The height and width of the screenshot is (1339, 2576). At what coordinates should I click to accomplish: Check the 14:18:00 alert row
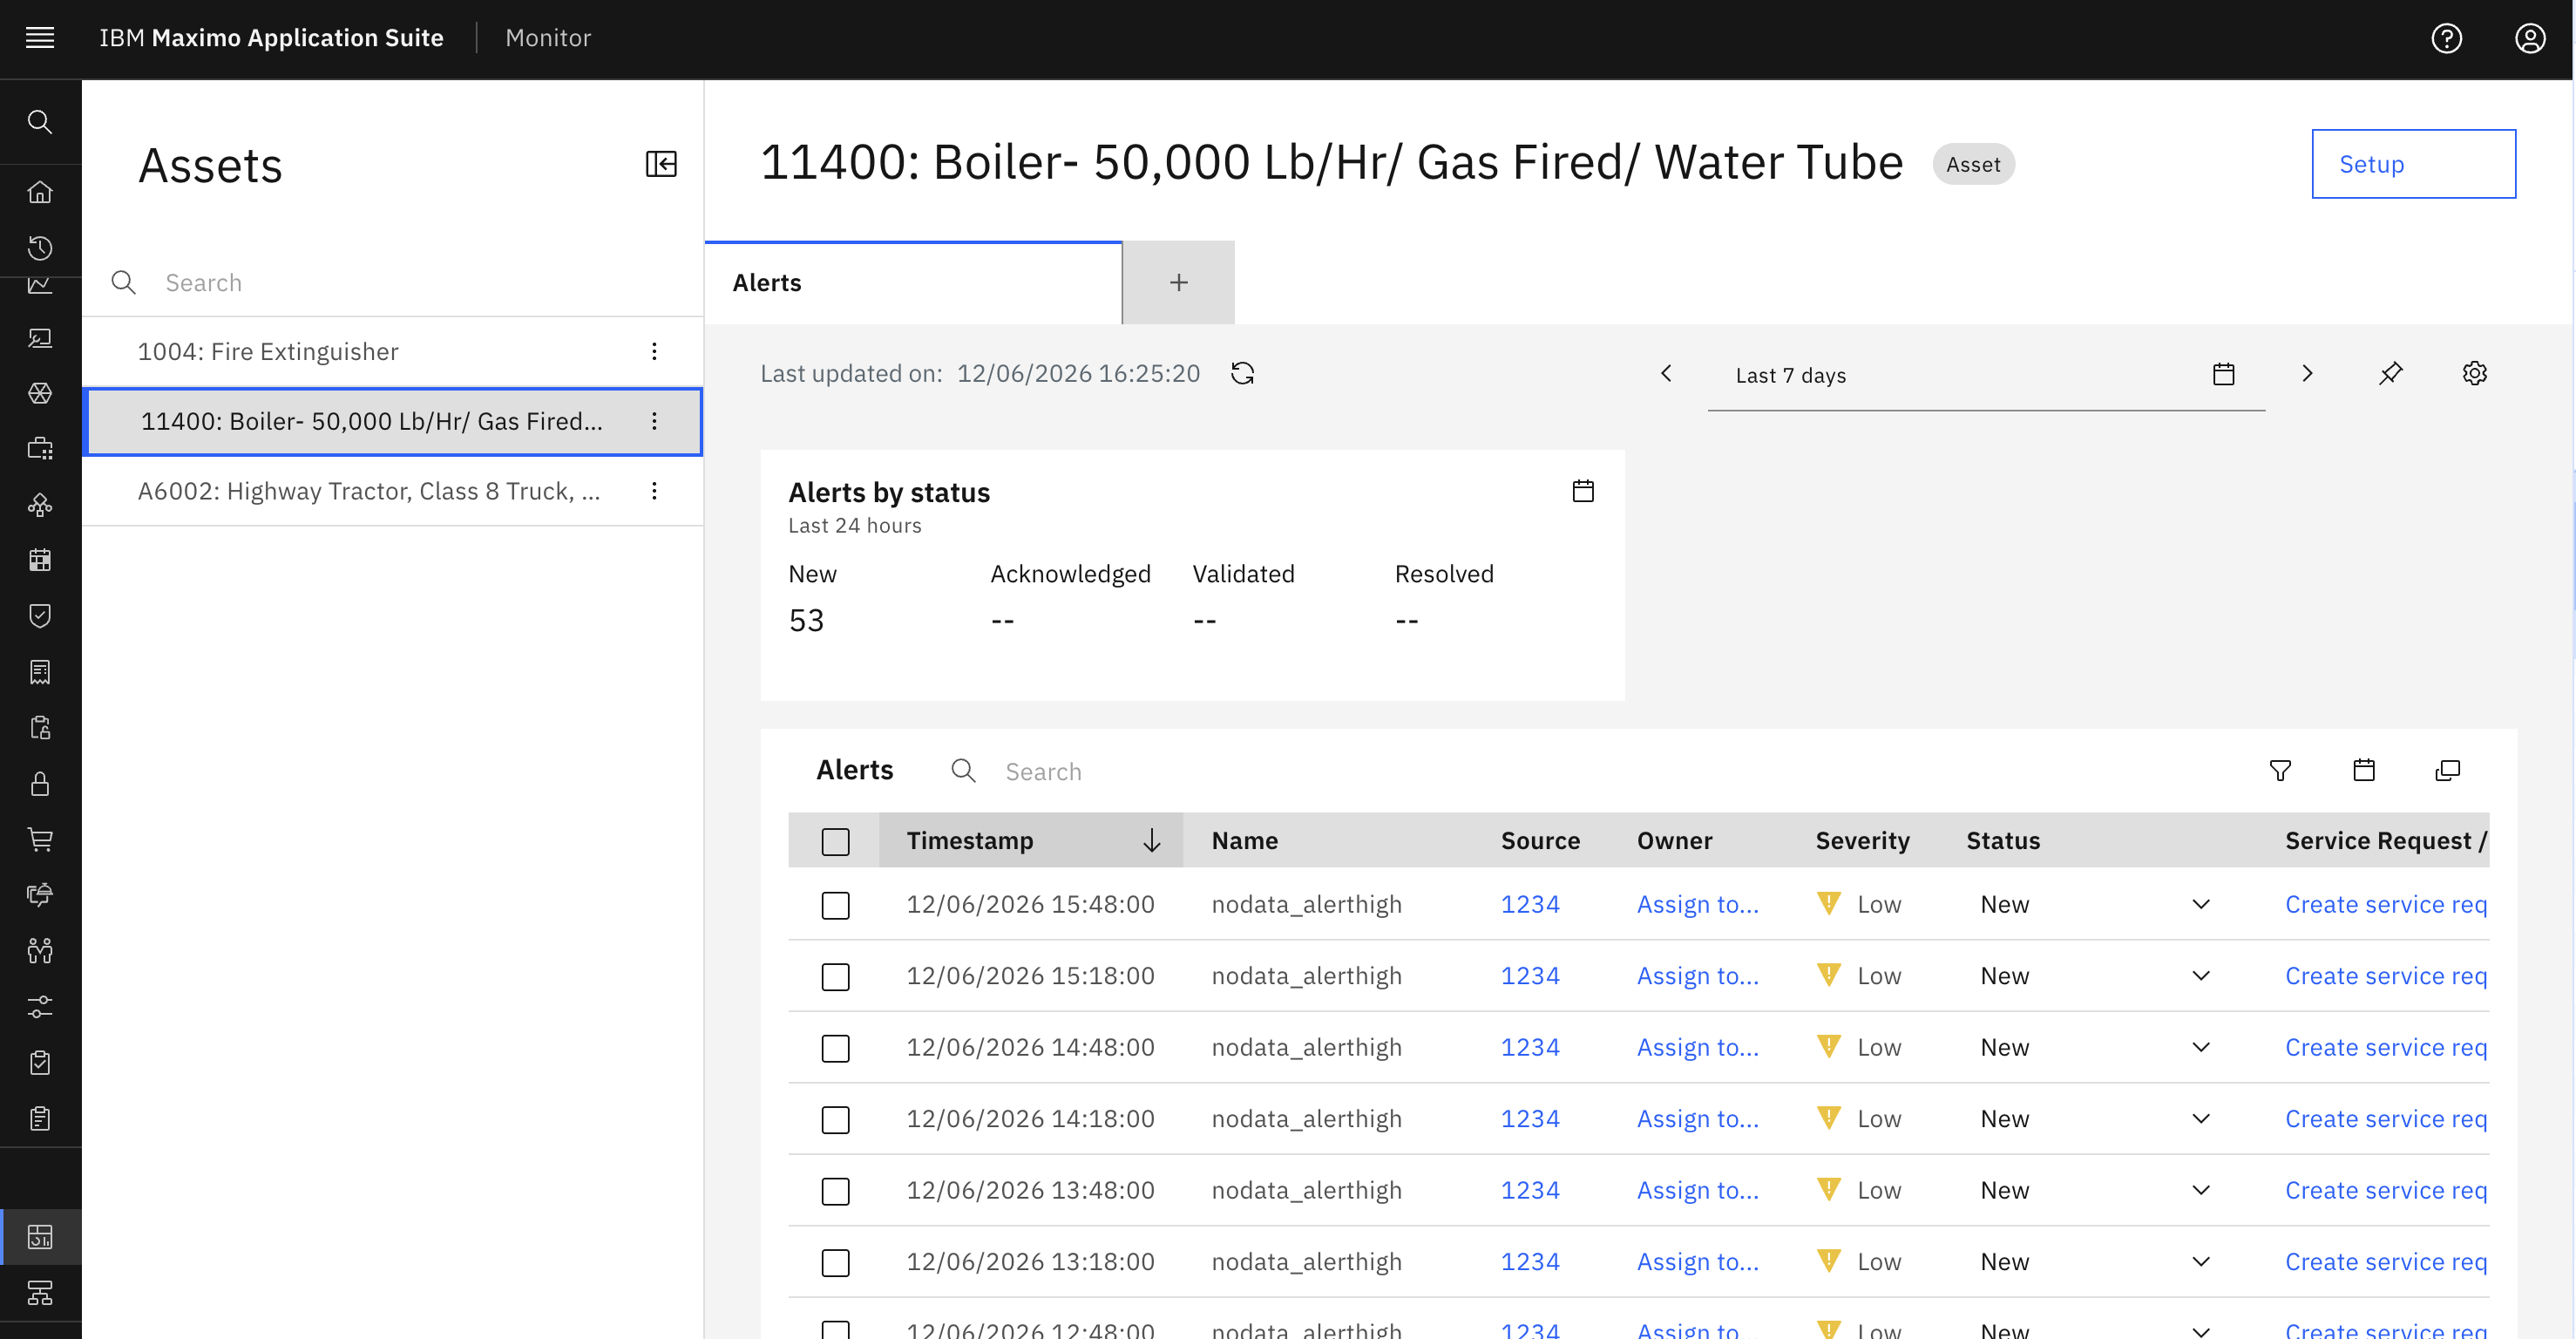[x=835, y=1119]
